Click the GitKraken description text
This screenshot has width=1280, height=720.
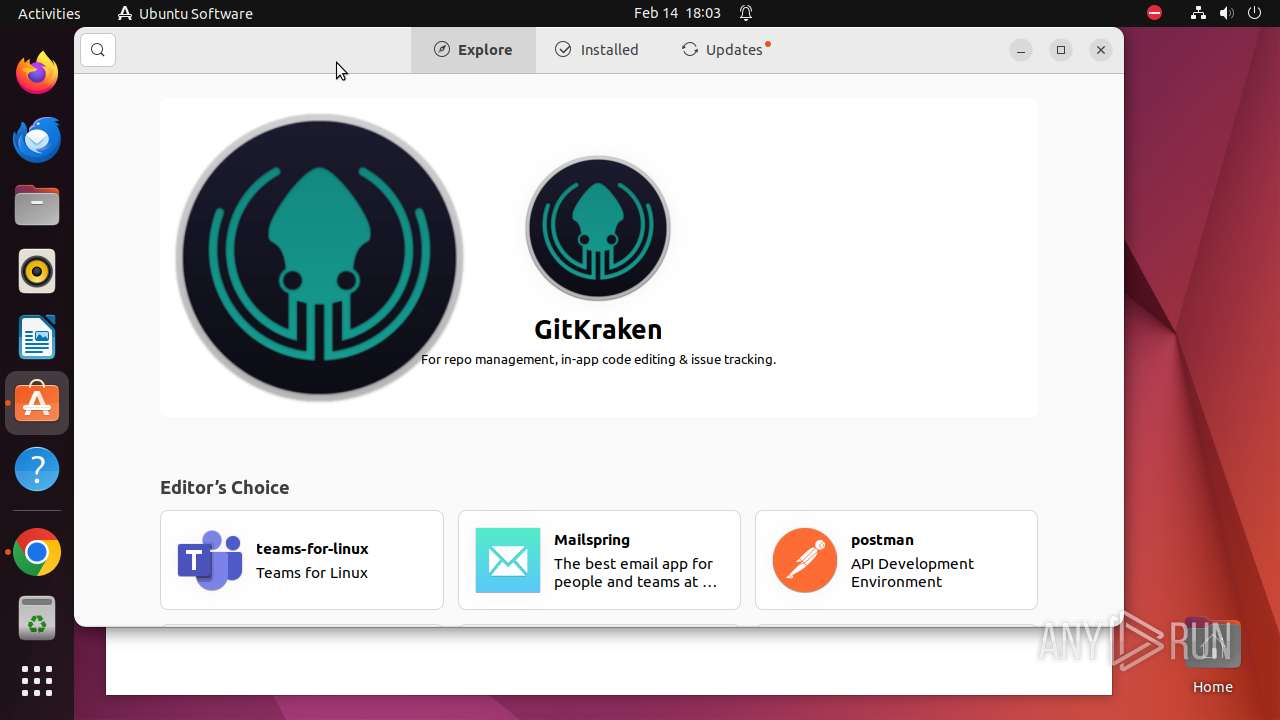point(598,360)
